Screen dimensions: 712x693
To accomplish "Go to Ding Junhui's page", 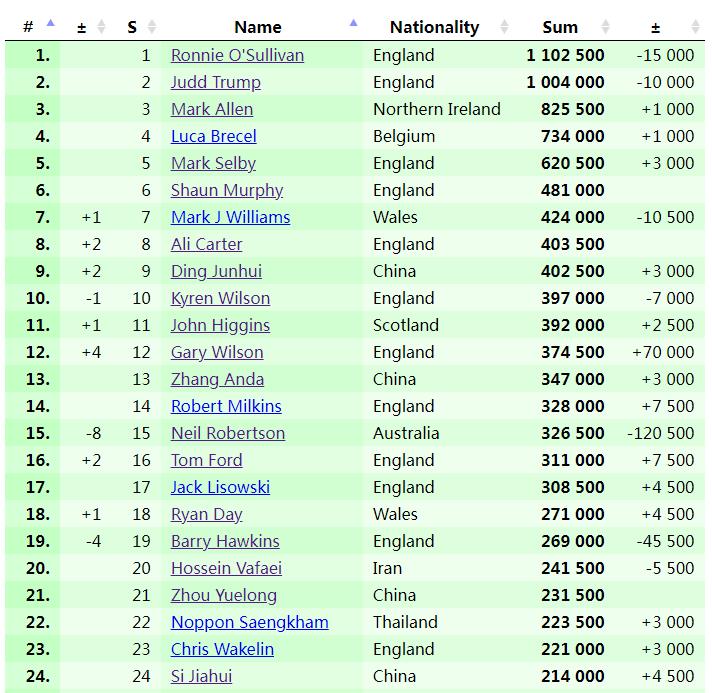I will point(216,271).
